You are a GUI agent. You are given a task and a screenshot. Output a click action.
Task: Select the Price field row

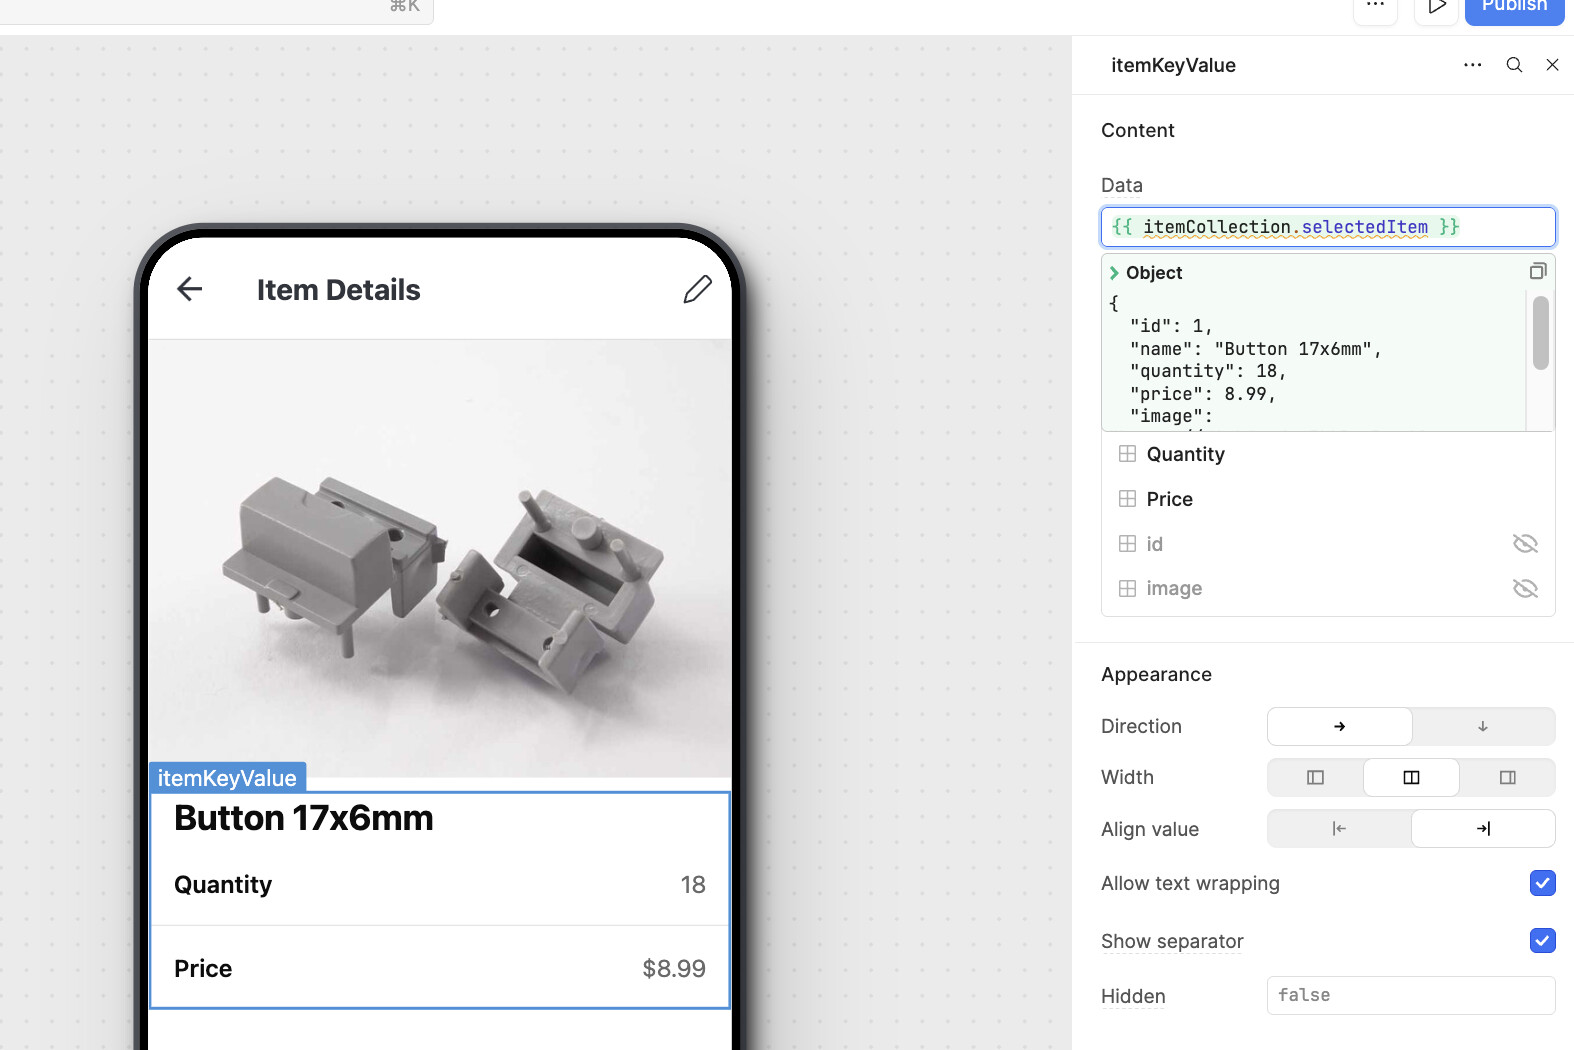[x=1328, y=499]
